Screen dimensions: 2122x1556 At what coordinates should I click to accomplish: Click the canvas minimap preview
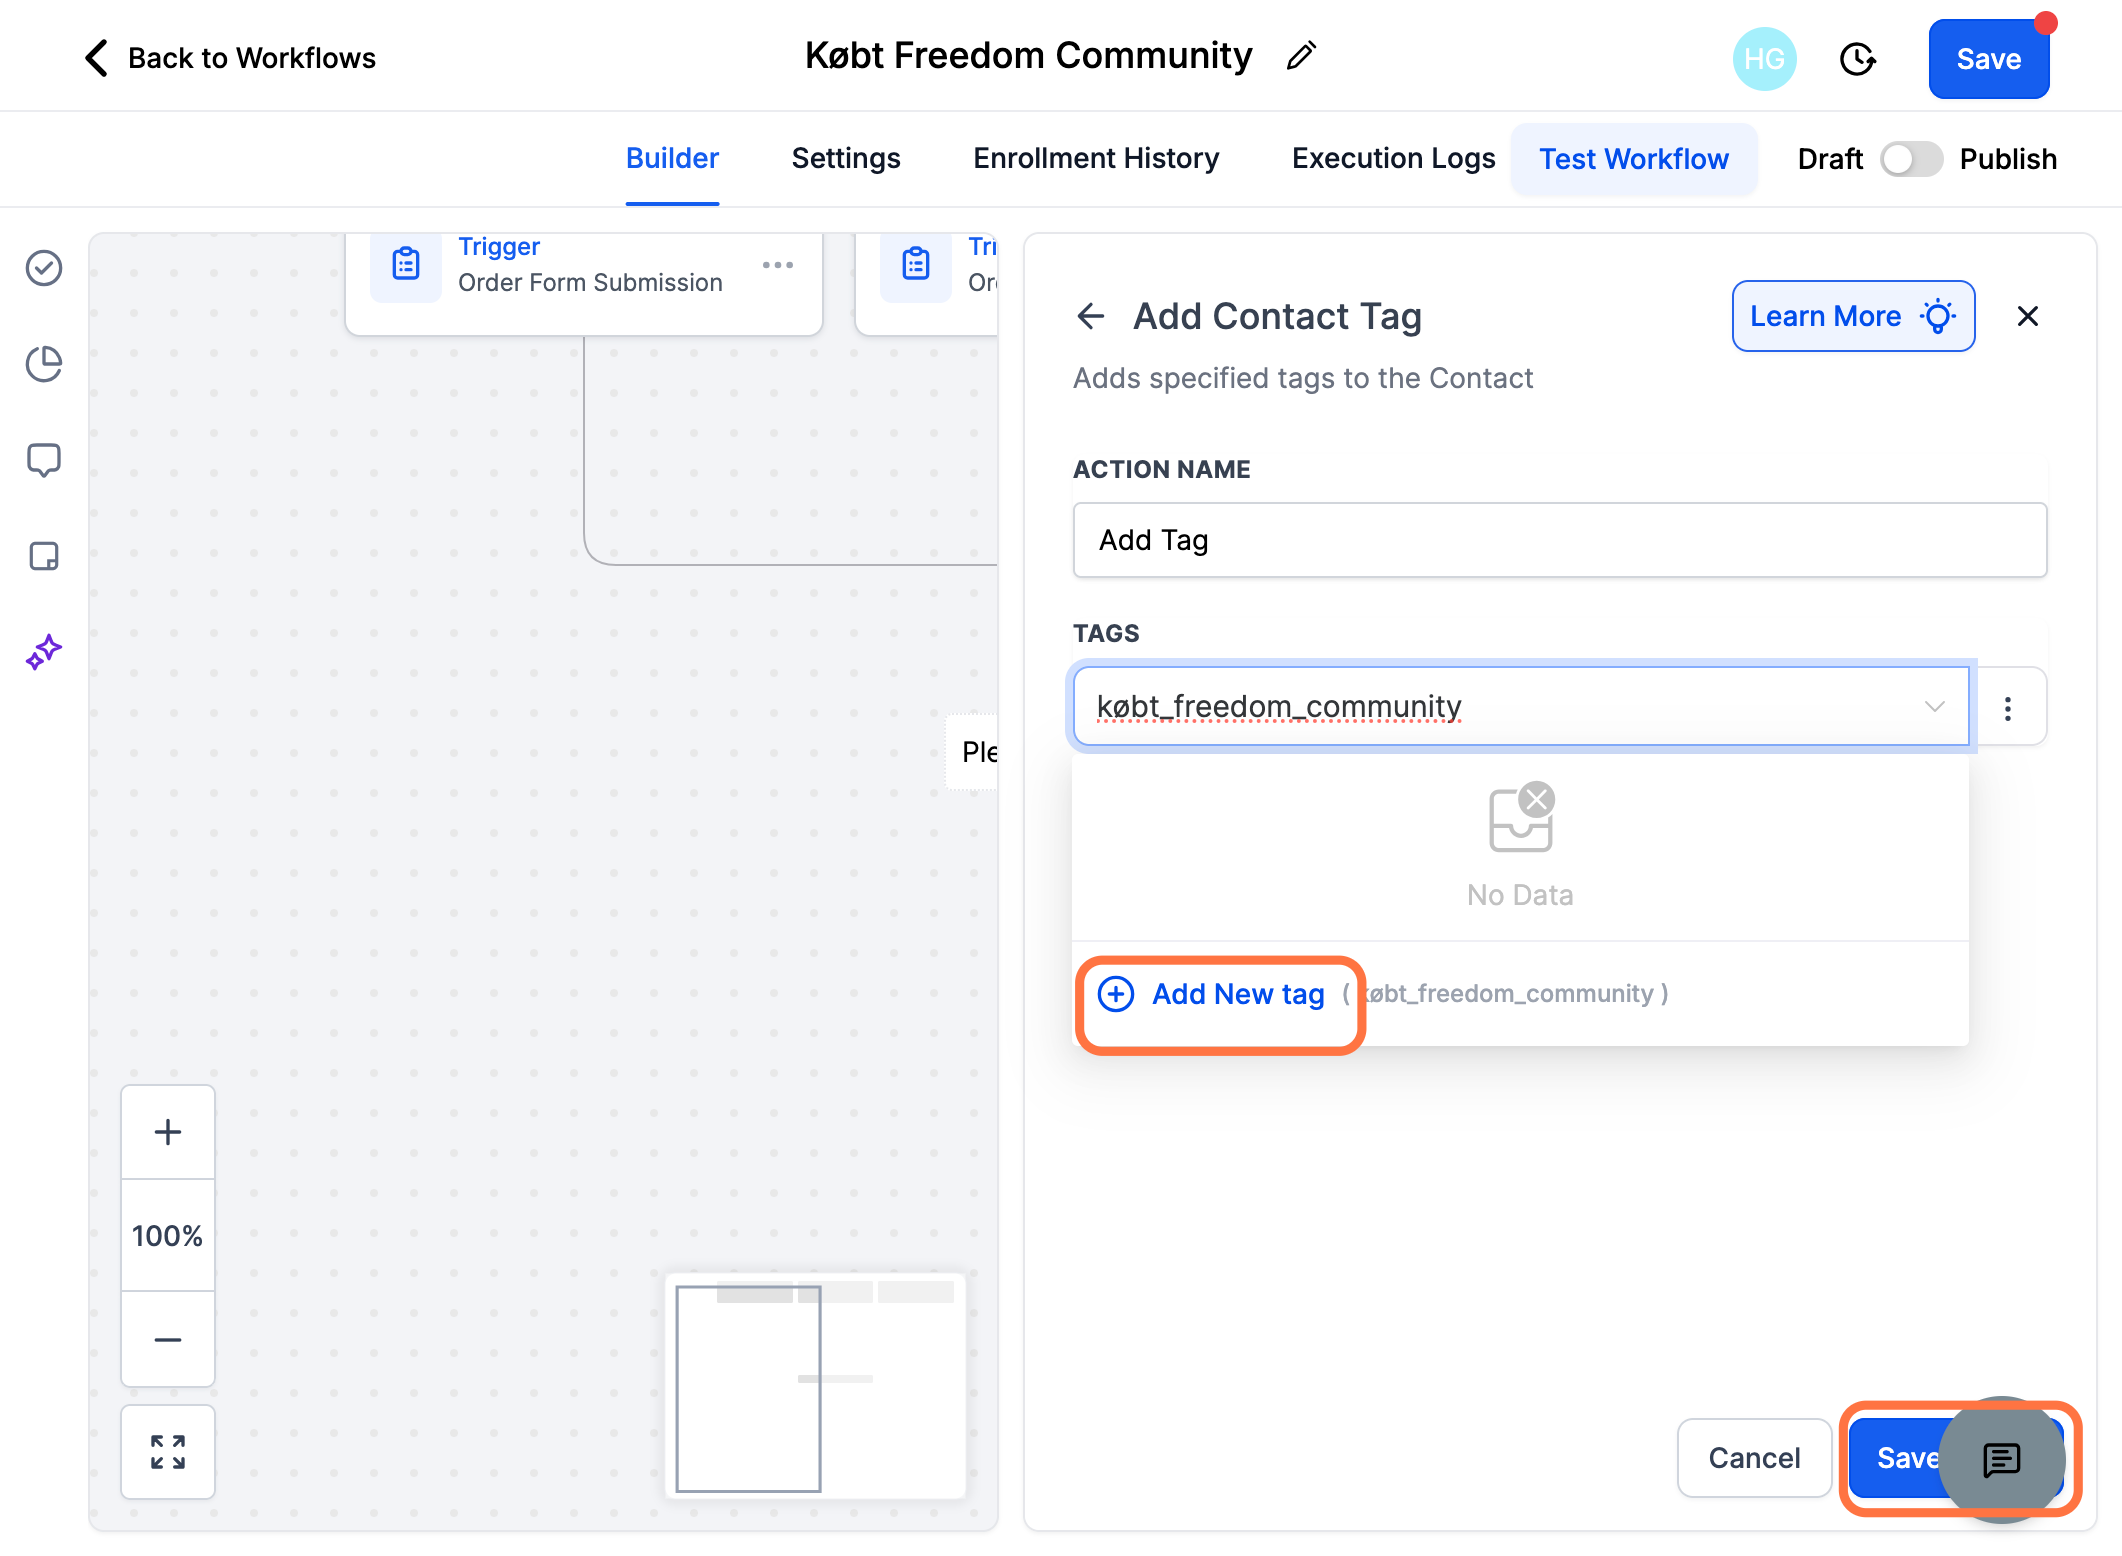pyautogui.click(x=815, y=1386)
